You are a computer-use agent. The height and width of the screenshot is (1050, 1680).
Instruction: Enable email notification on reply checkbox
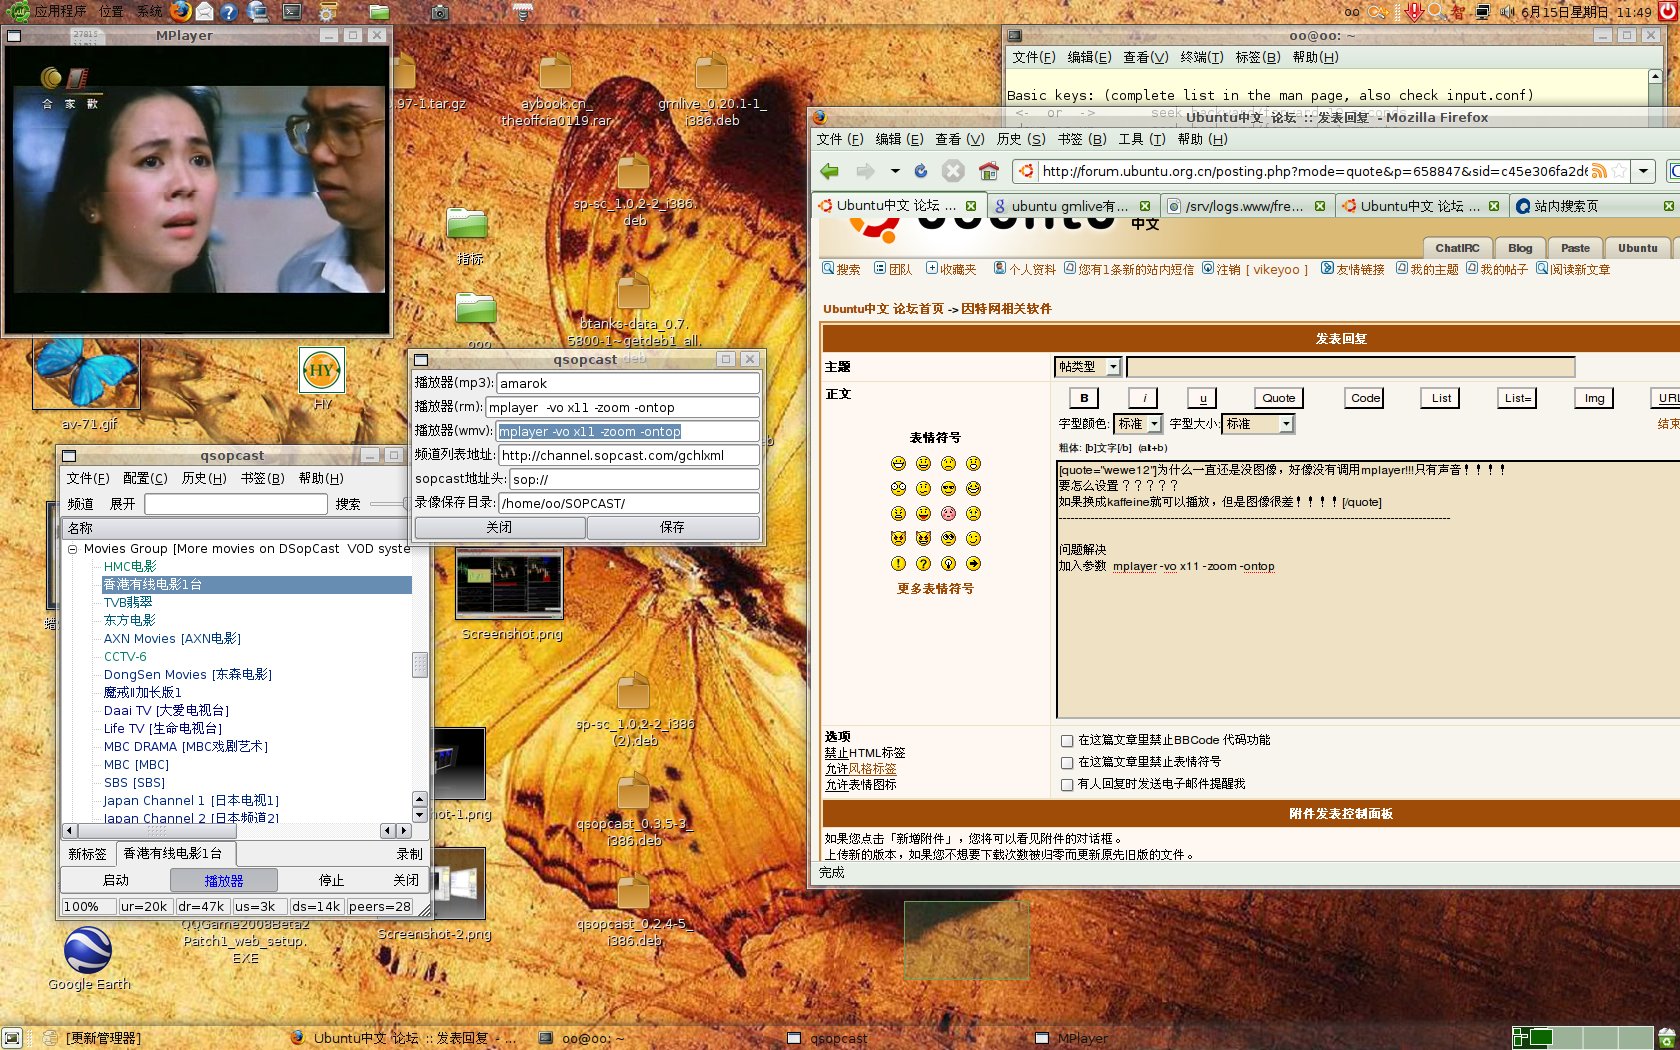pyautogui.click(x=1067, y=785)
